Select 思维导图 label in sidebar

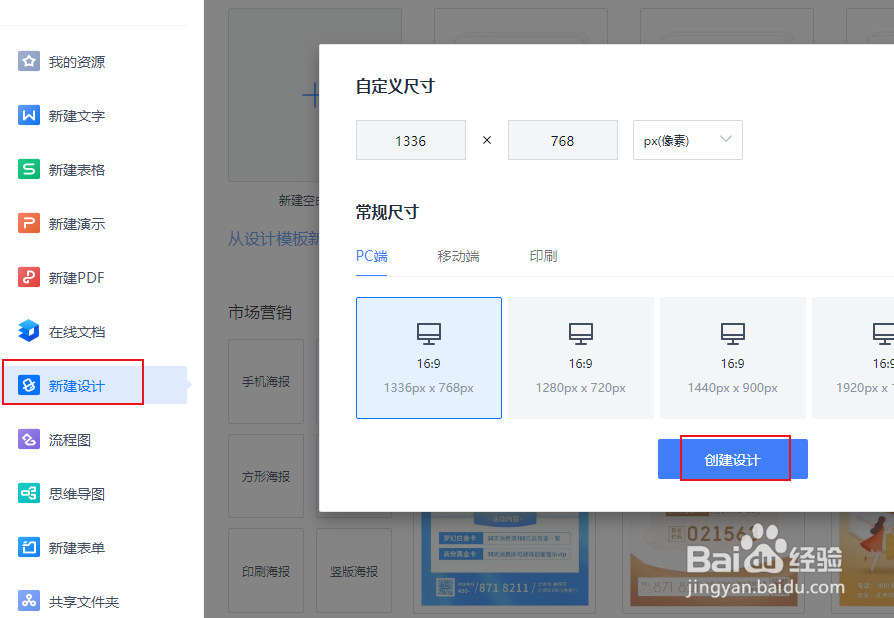pyautogui.click(x=77, y=494)
